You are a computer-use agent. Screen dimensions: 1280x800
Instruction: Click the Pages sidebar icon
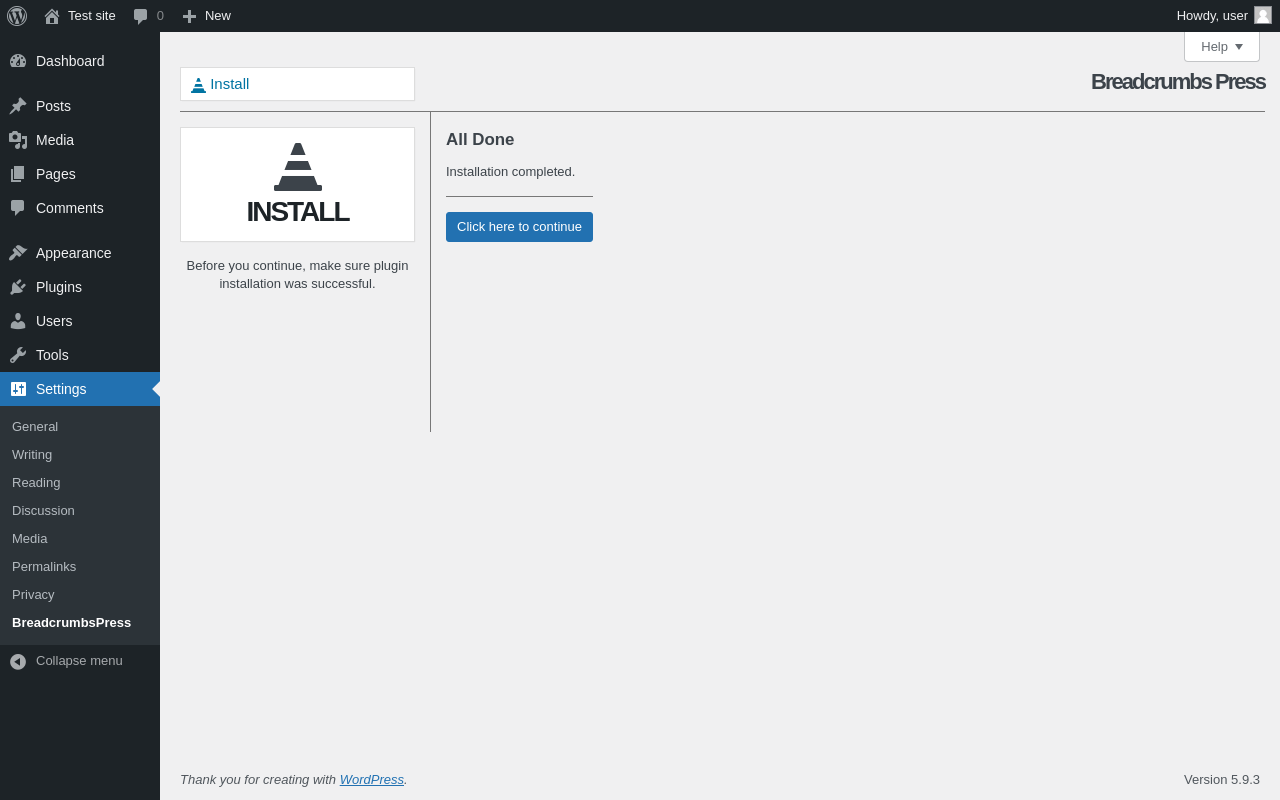pos(18,174)
